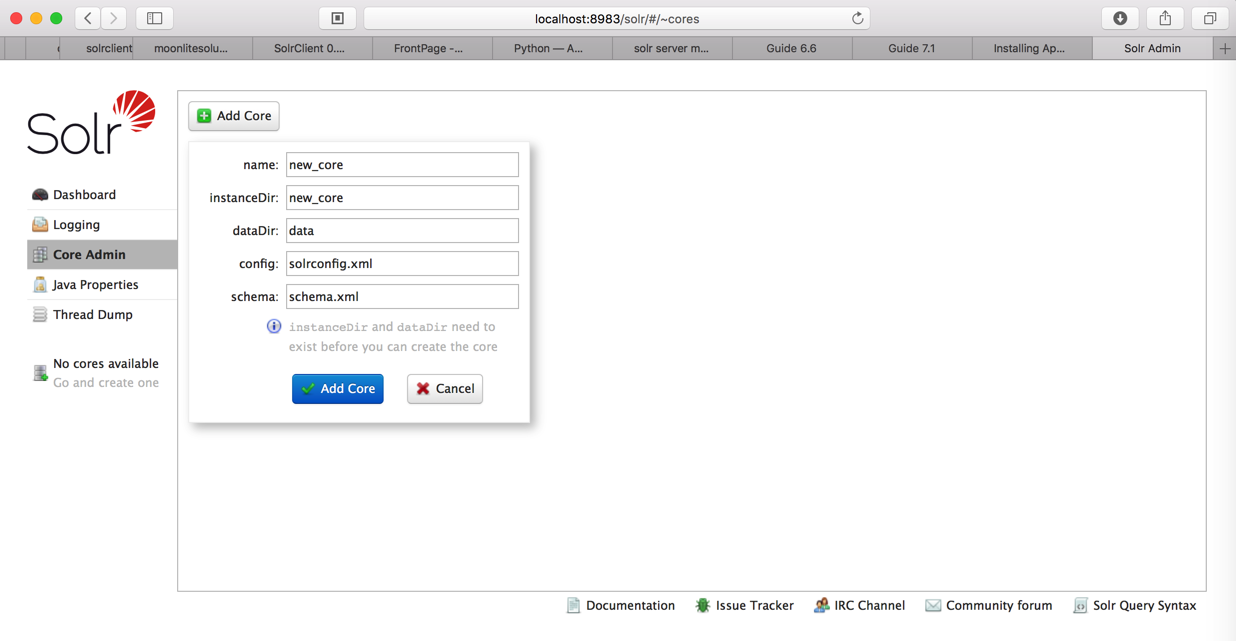
Task: Open the Safari share button
Action: 1165,18
